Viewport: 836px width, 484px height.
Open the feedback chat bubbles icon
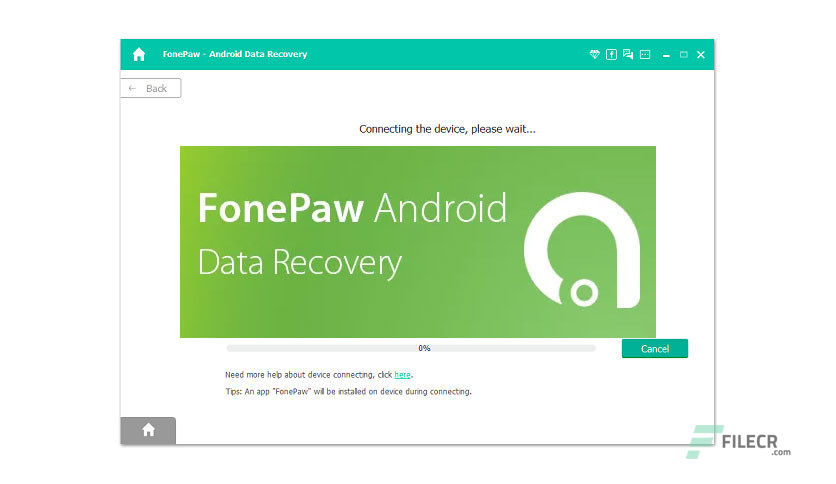(x=628, y=54)
